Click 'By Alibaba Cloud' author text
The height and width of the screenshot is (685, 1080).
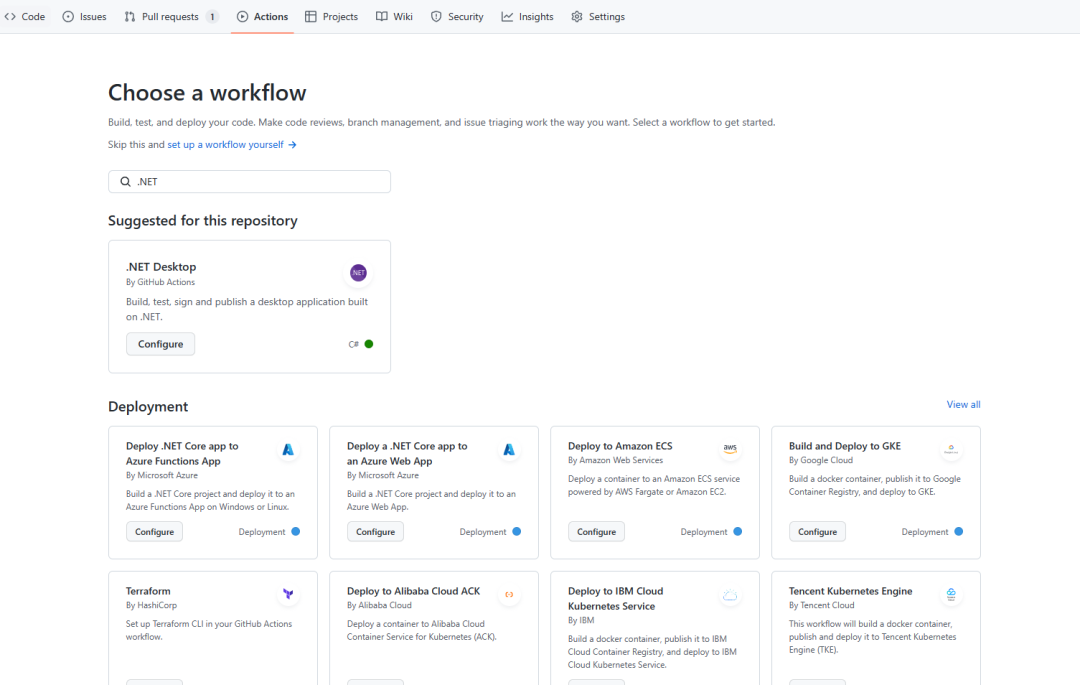(x=380, y=605)
